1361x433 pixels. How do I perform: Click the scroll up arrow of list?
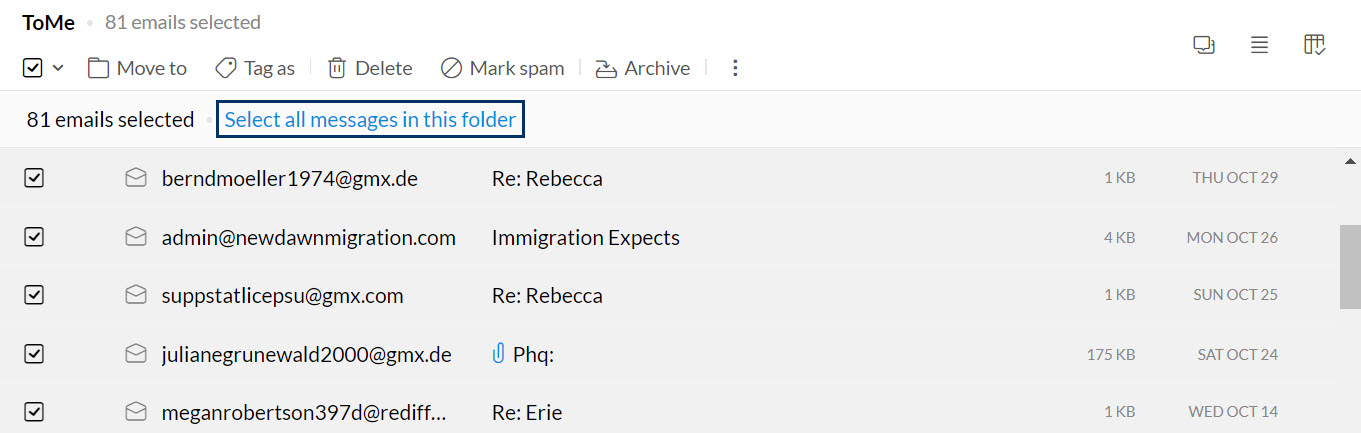click(x=1350, y=161)
